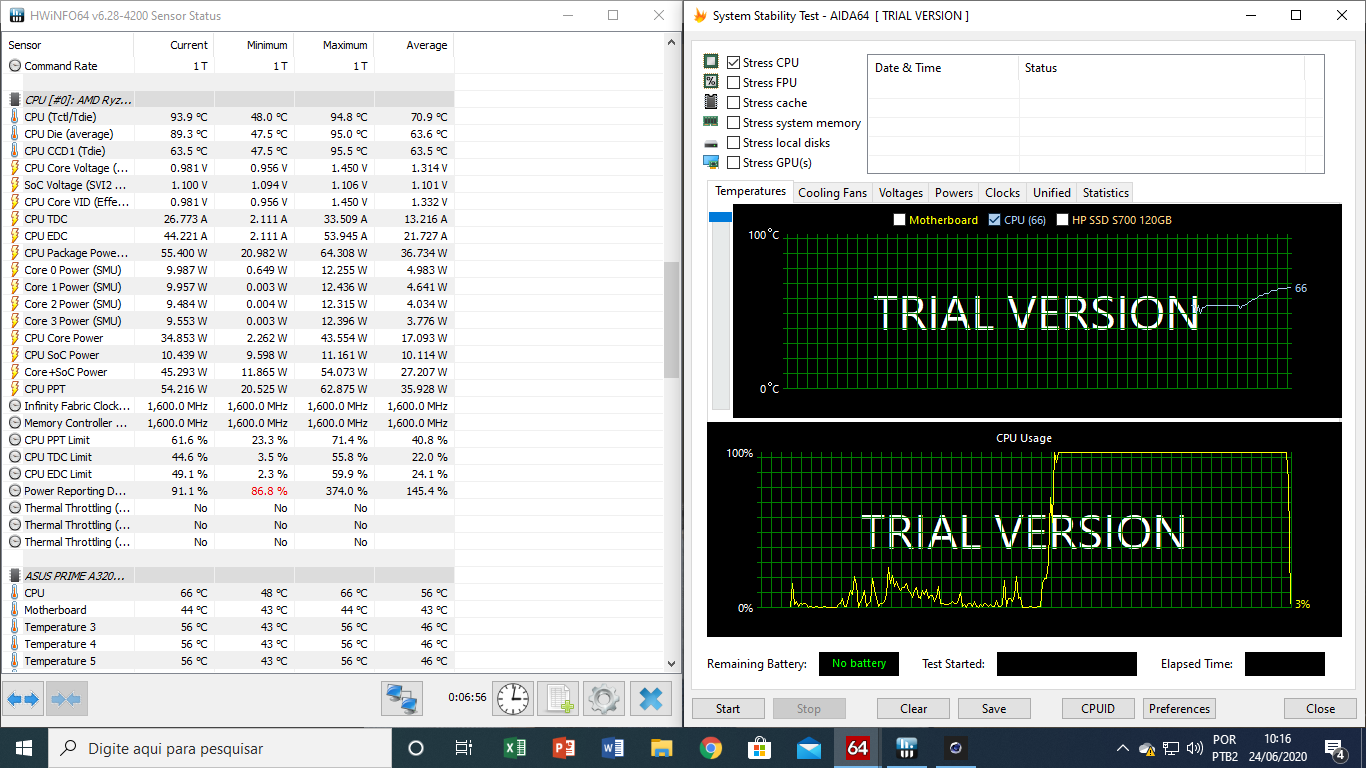Viewport: 1366px width, 768px height.
Task: Click chip icon beside Stress cache
Action: coord(711,102)
